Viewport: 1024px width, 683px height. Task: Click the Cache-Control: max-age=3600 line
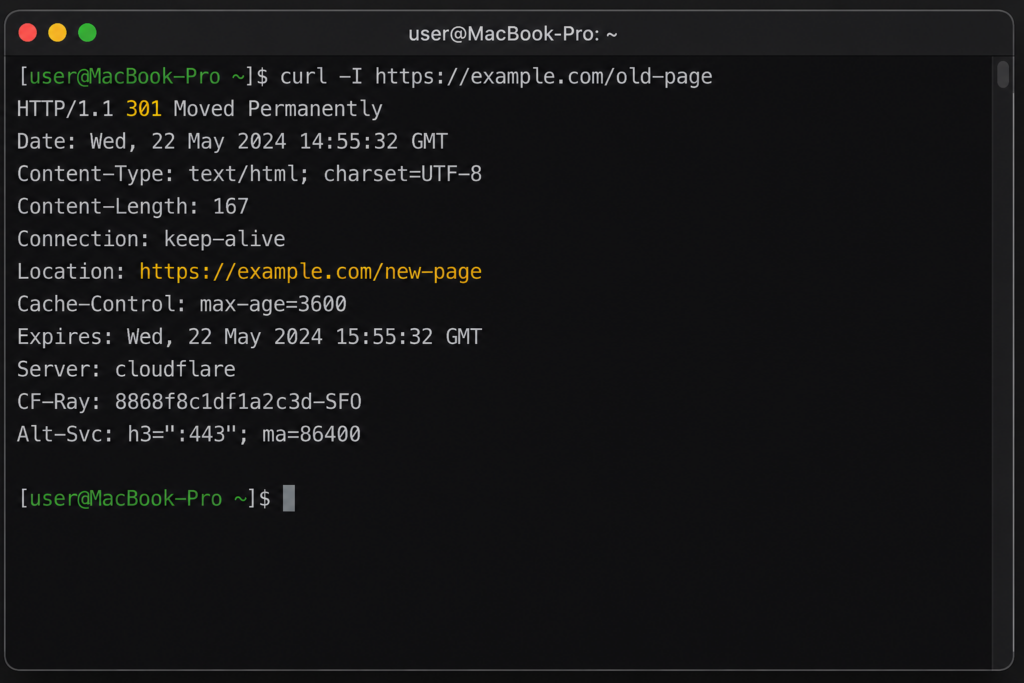tap(182, 304)
